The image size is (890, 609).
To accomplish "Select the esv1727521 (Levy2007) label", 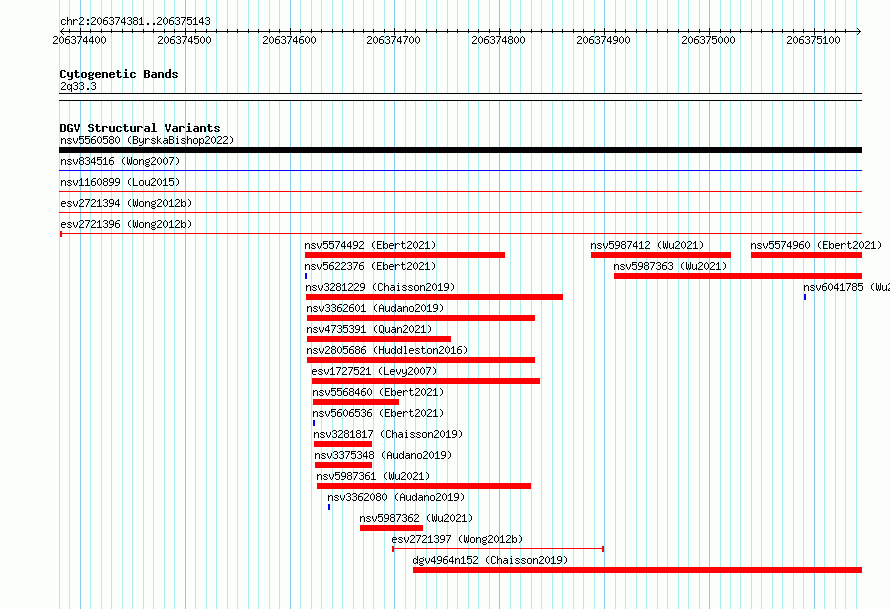I will pyautogui.click(x=374, y=371).
